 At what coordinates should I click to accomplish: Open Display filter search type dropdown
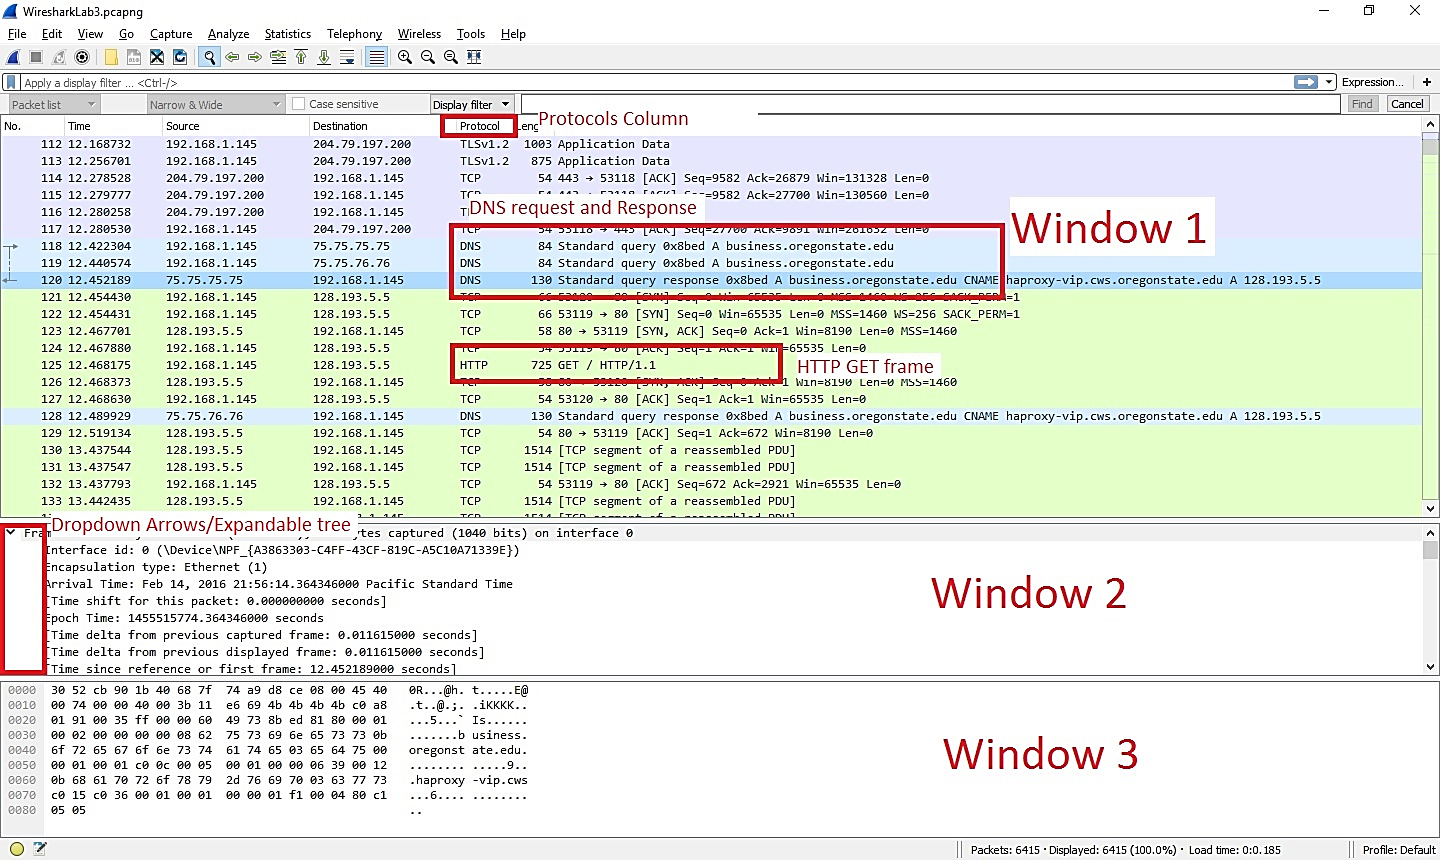(472, 104)
